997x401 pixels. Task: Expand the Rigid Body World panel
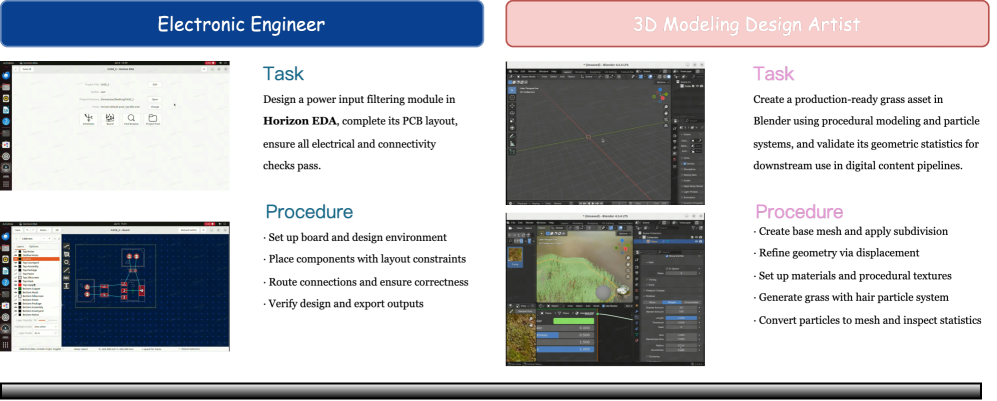point(690,184)
